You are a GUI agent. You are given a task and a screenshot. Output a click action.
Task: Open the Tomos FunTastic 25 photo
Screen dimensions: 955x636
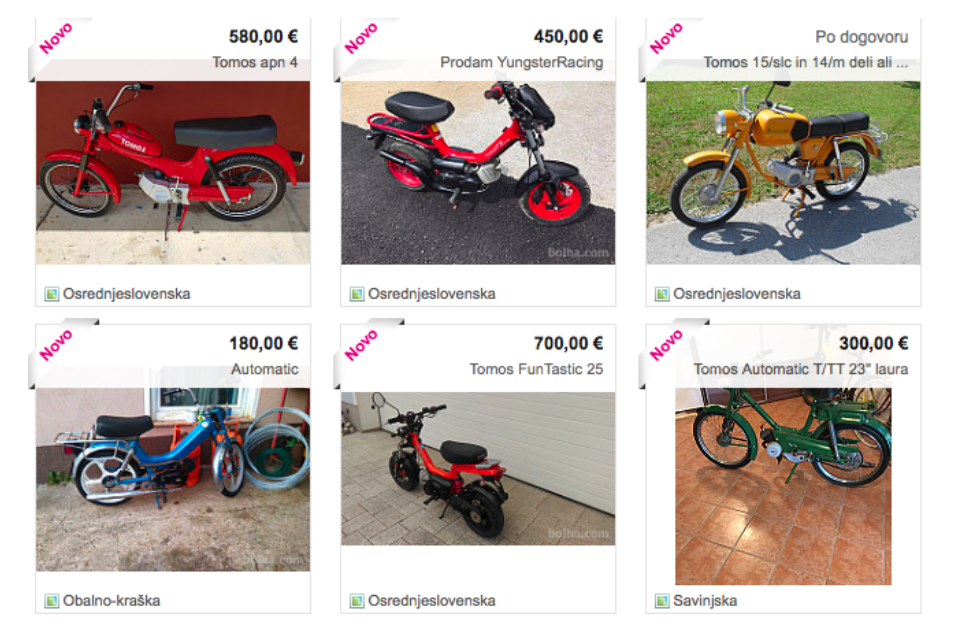(478, 468)
